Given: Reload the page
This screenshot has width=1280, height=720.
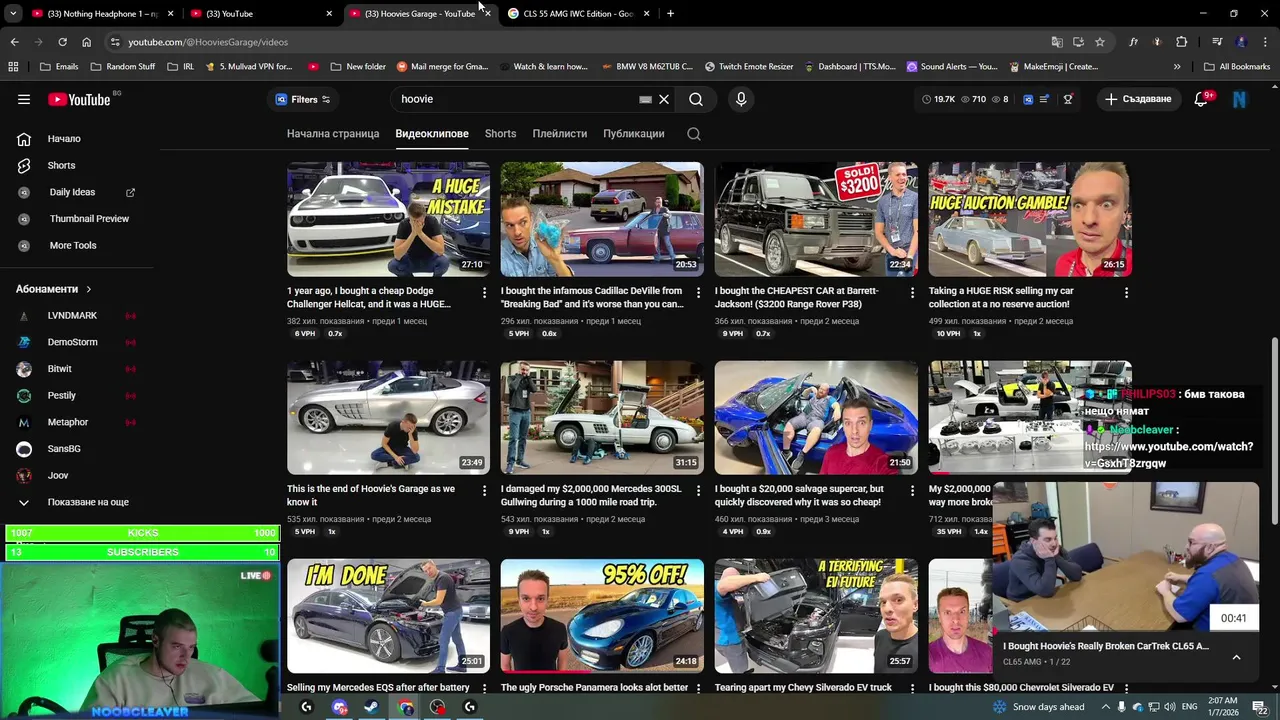Looking at the screenshot, I should 62,42.
